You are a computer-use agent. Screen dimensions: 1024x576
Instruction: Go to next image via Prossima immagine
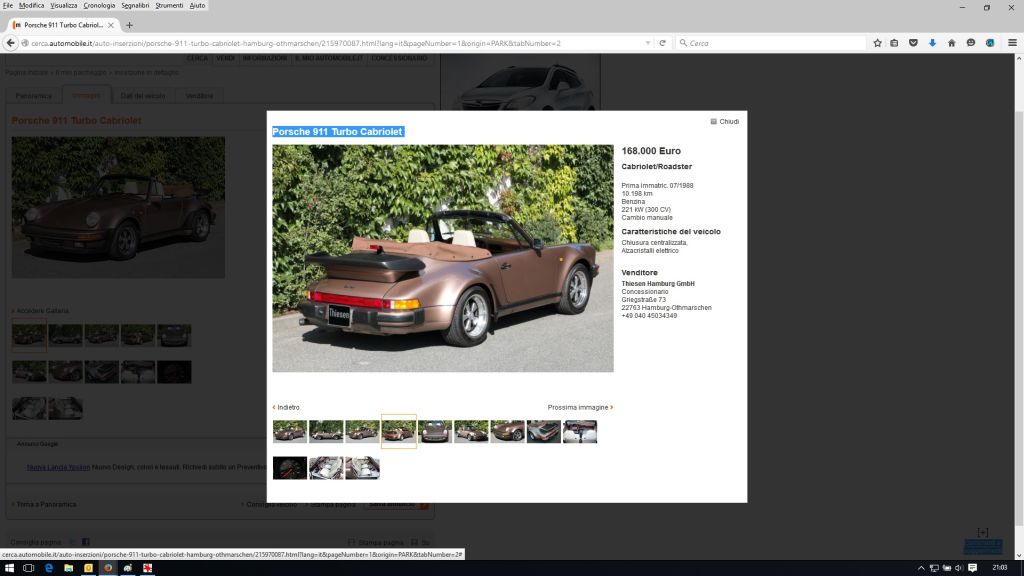pyautogui.click(x=580, y=408)
